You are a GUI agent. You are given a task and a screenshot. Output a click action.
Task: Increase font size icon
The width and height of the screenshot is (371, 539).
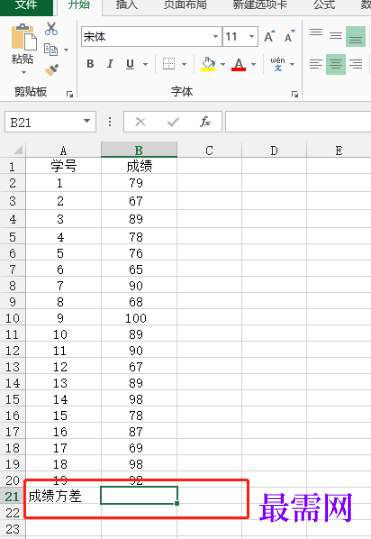(x=270, y=36)
